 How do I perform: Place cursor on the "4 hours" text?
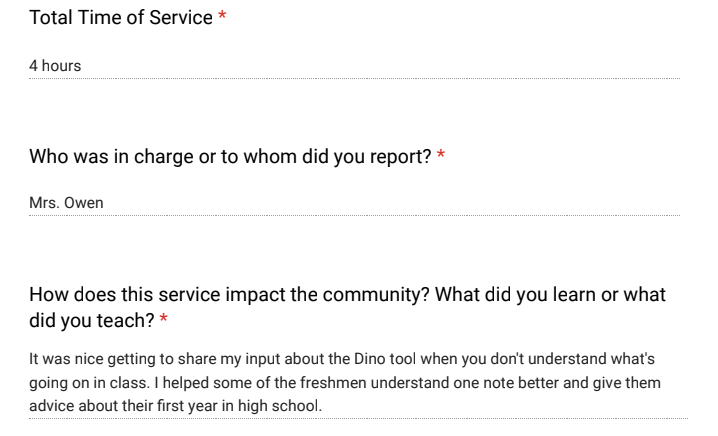pos(55,66)
